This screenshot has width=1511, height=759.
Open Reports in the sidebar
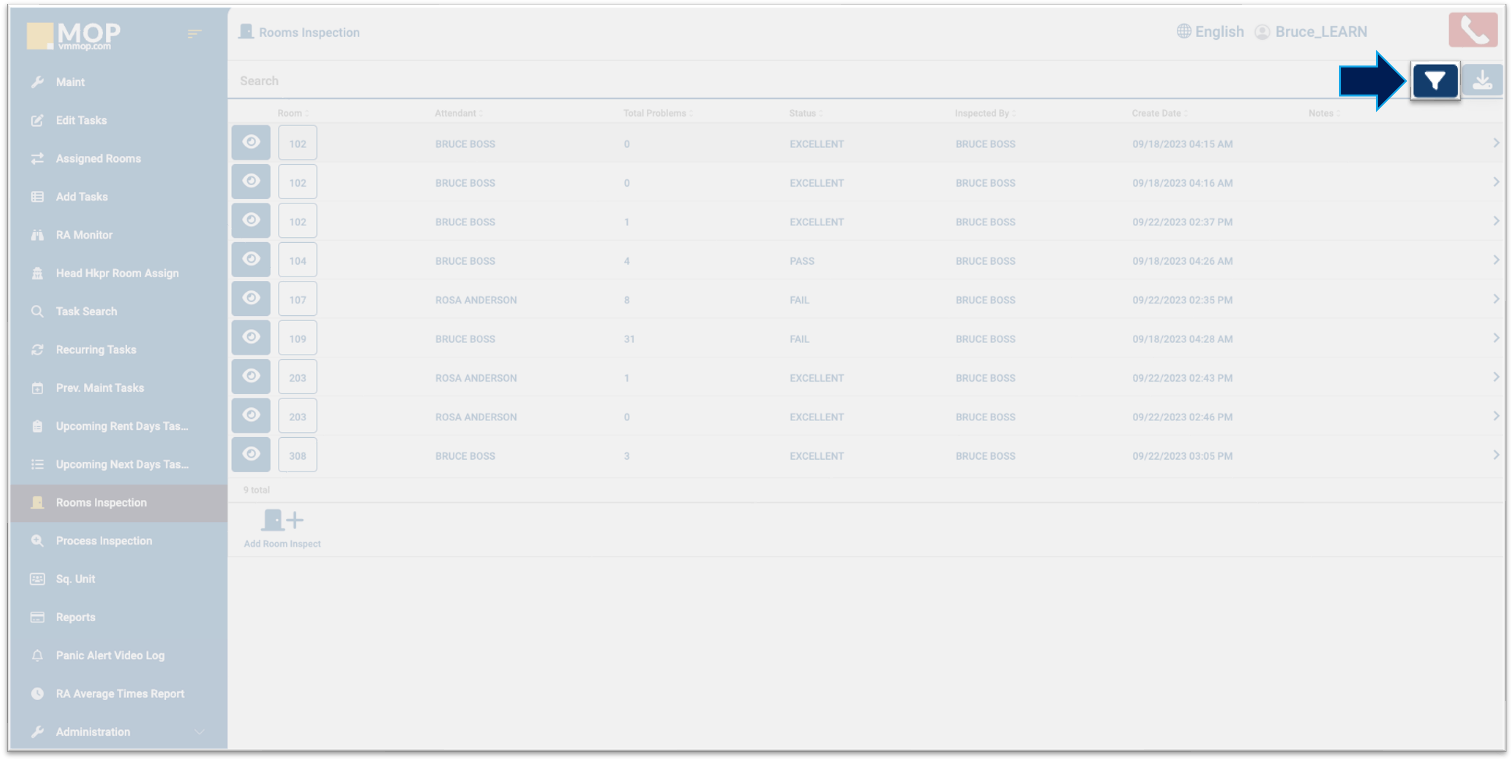click(x=76, y=617)
